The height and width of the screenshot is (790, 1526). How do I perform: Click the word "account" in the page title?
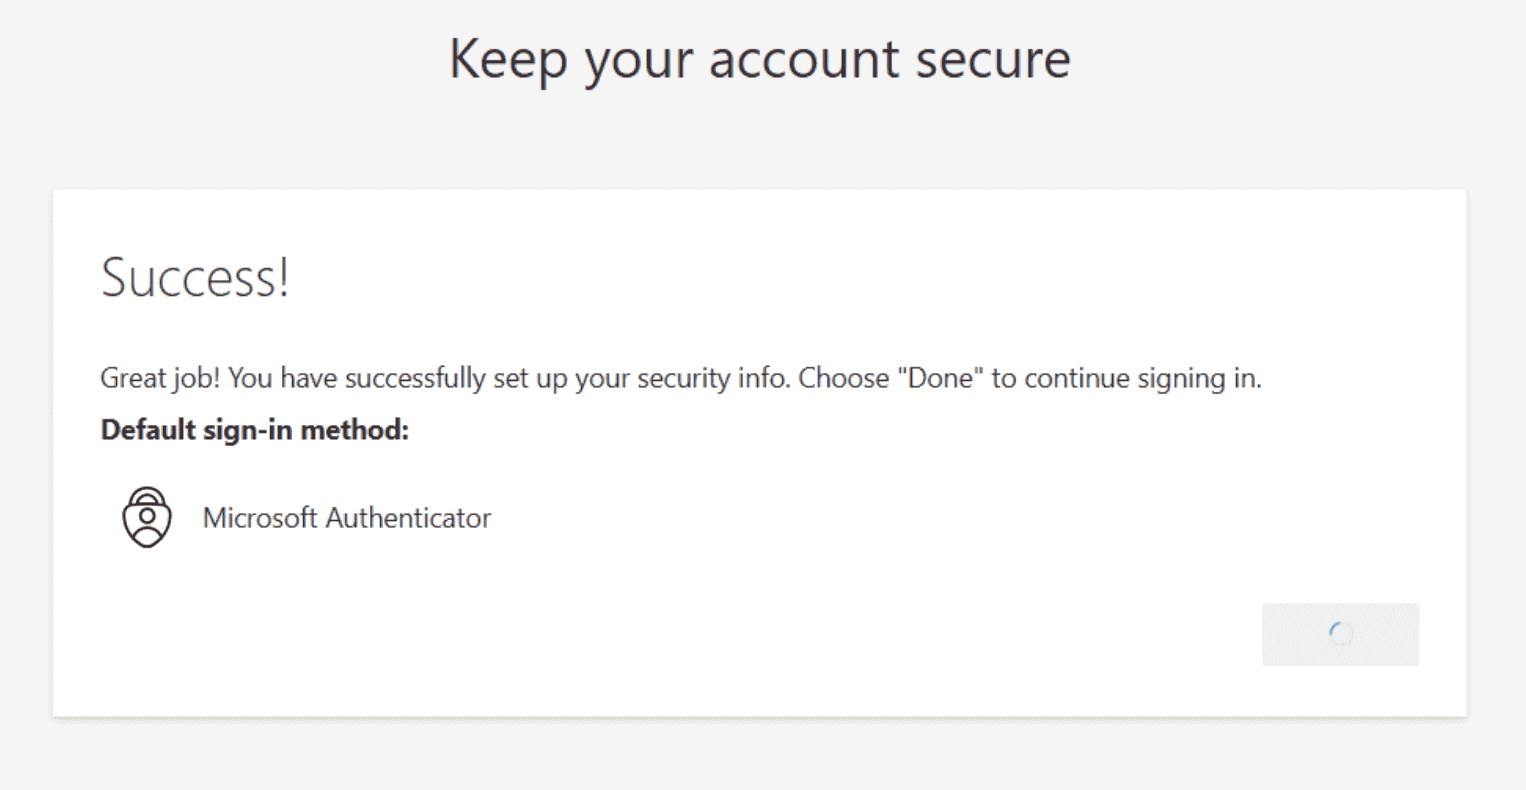[x=803, y=59]
